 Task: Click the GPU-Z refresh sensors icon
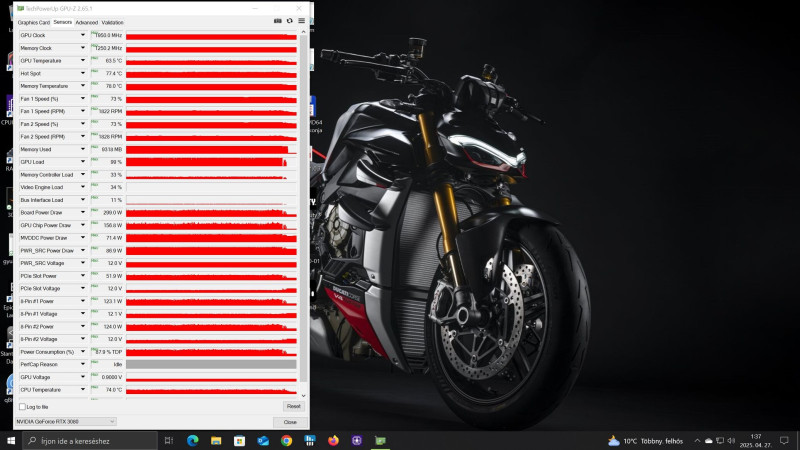(289, 21)
